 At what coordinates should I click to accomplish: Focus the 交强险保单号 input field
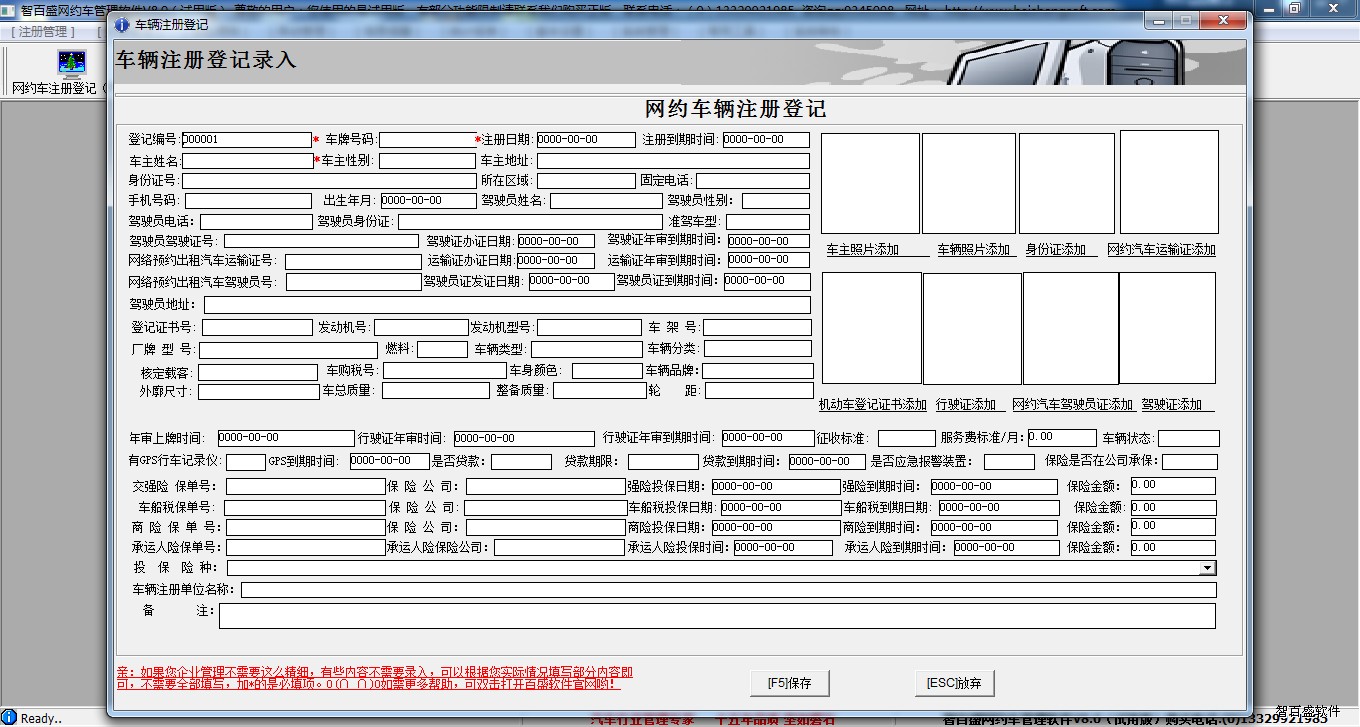point(305,487)
